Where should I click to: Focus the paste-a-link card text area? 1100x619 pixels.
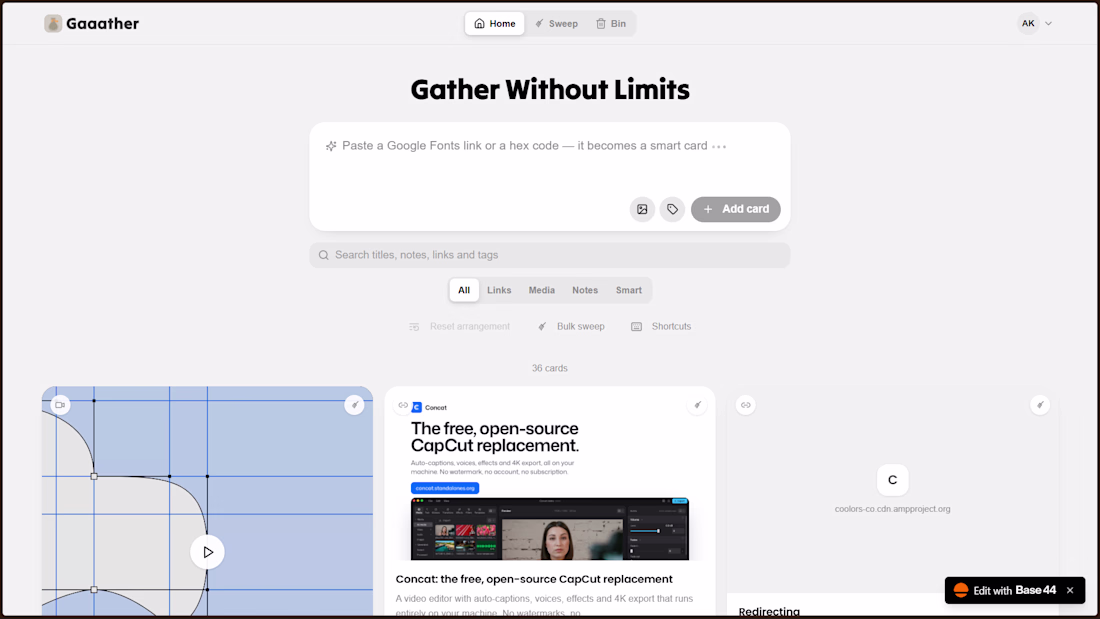[549, 159]
